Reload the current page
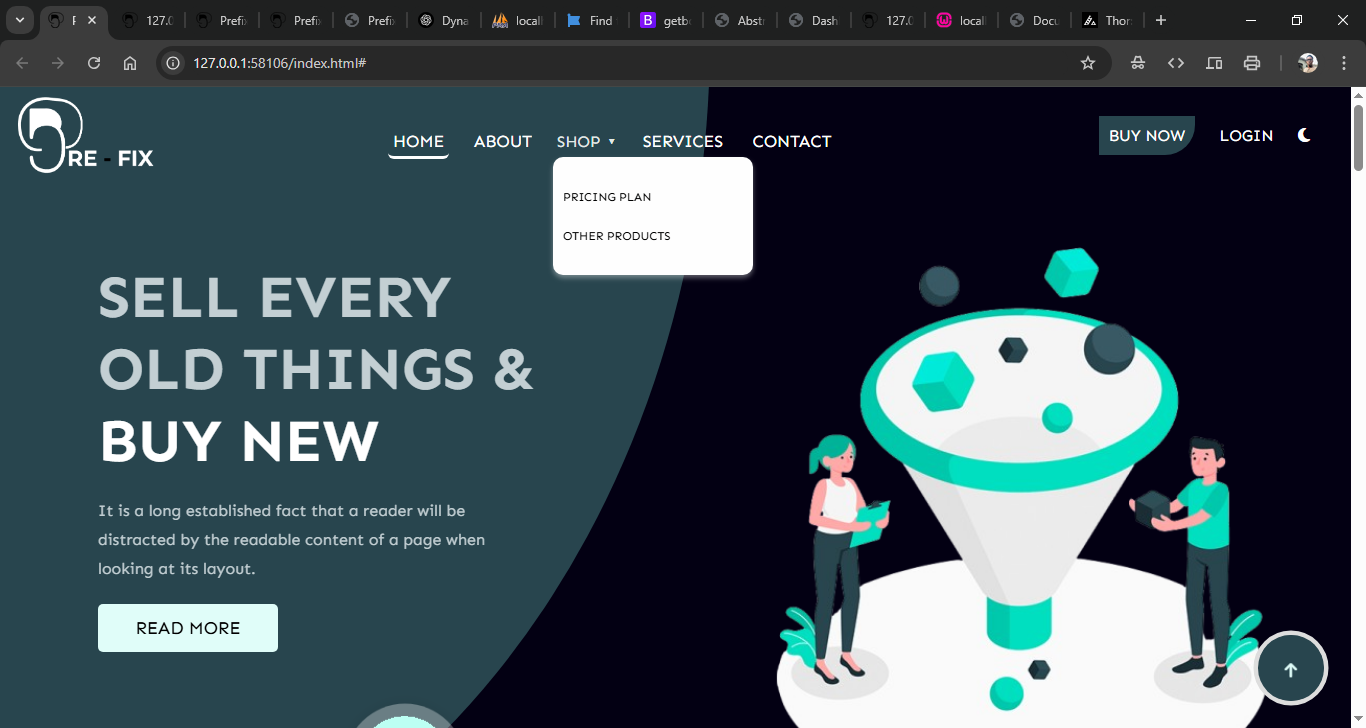Image resolution: width=1366 pixels, height=728 pixels. pyautogui.click(x=94, y=63)
